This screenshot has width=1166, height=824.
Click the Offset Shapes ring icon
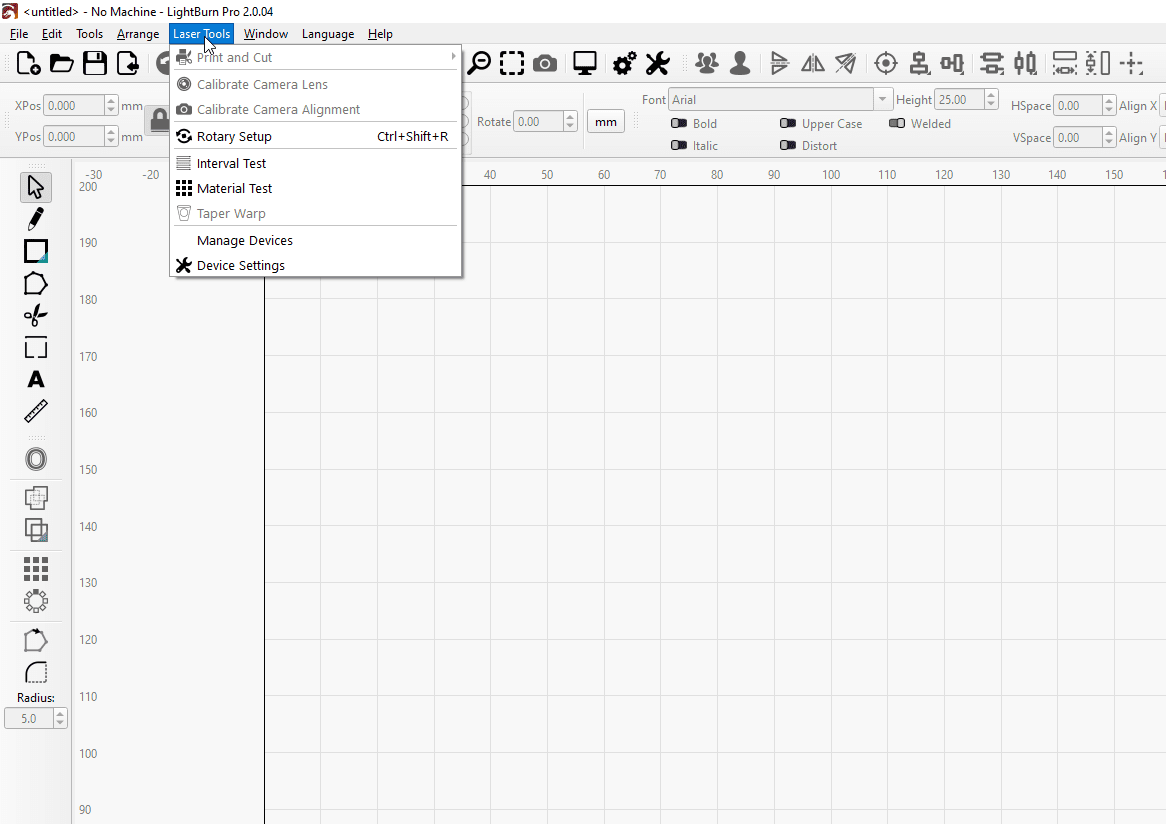click(36, 460)
